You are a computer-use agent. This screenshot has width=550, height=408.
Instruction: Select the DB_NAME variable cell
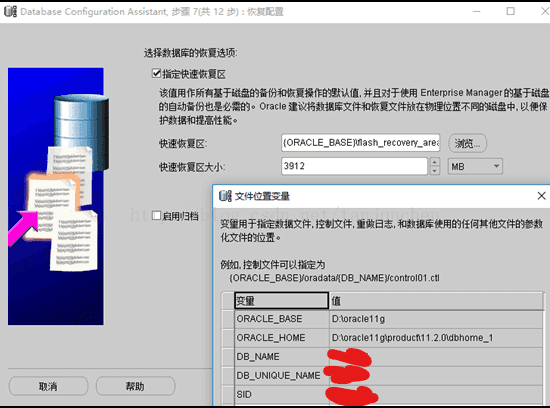tap(282, 357)
